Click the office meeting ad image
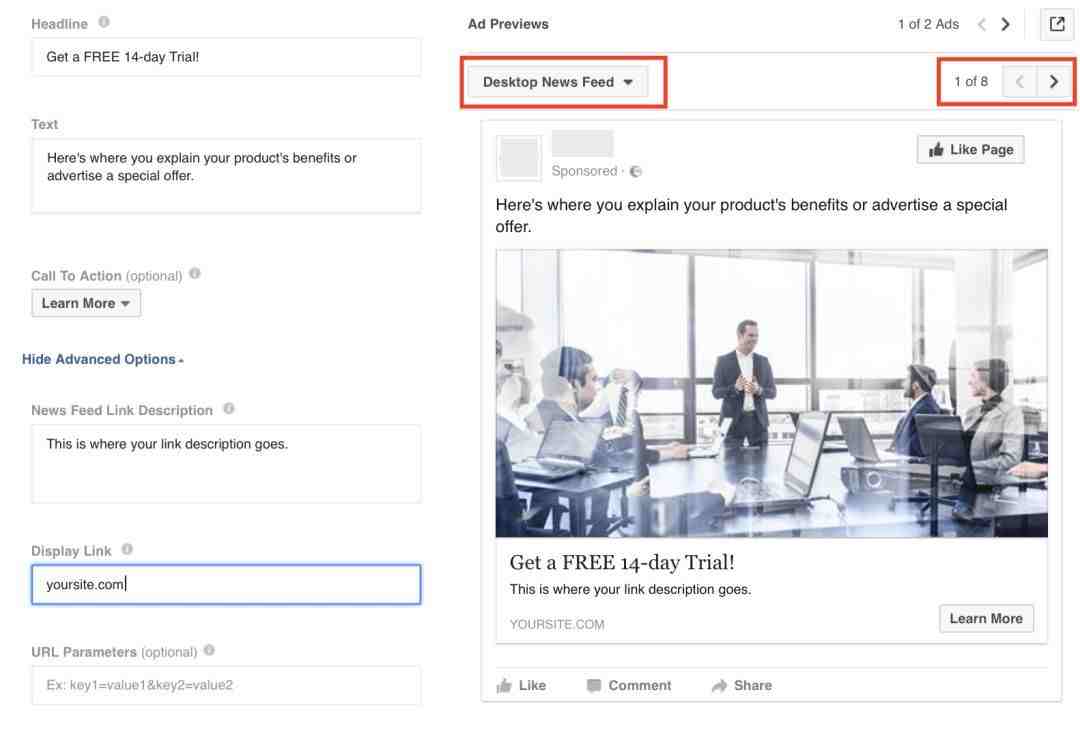Screen dimensions: 1080x729 point(771,393)
